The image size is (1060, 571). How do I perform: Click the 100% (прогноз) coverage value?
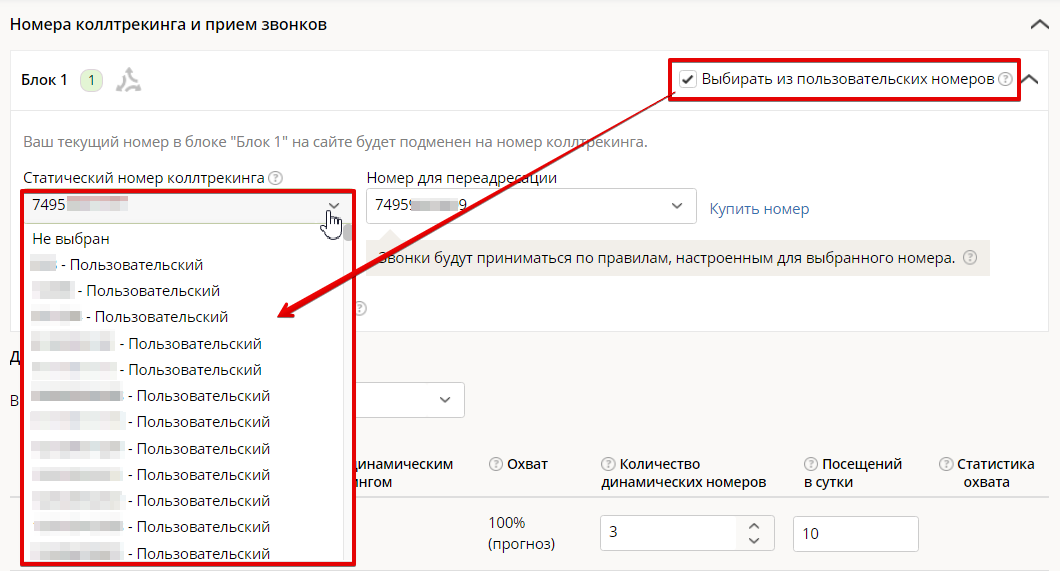coord(521,533)
